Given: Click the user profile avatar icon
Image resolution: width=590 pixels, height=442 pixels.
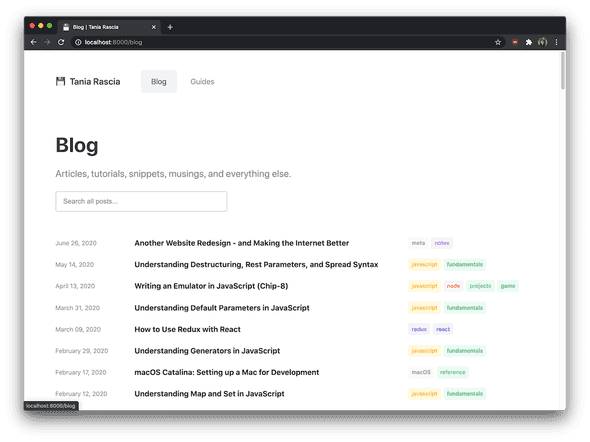Looking at the screenshot, I should click(542, 42).
